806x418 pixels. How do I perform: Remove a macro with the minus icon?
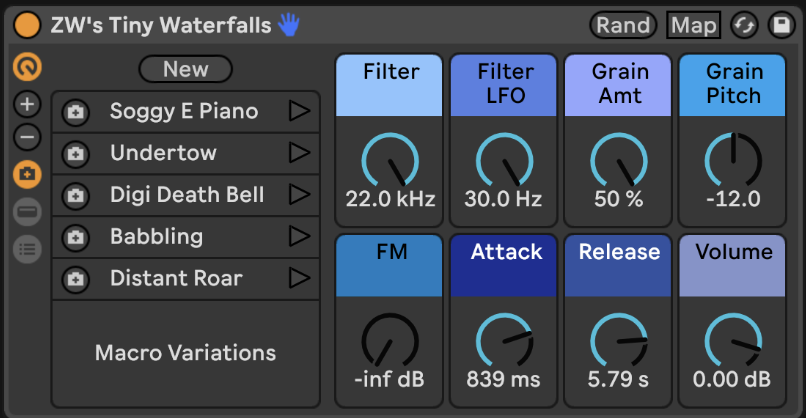point(27,138)
